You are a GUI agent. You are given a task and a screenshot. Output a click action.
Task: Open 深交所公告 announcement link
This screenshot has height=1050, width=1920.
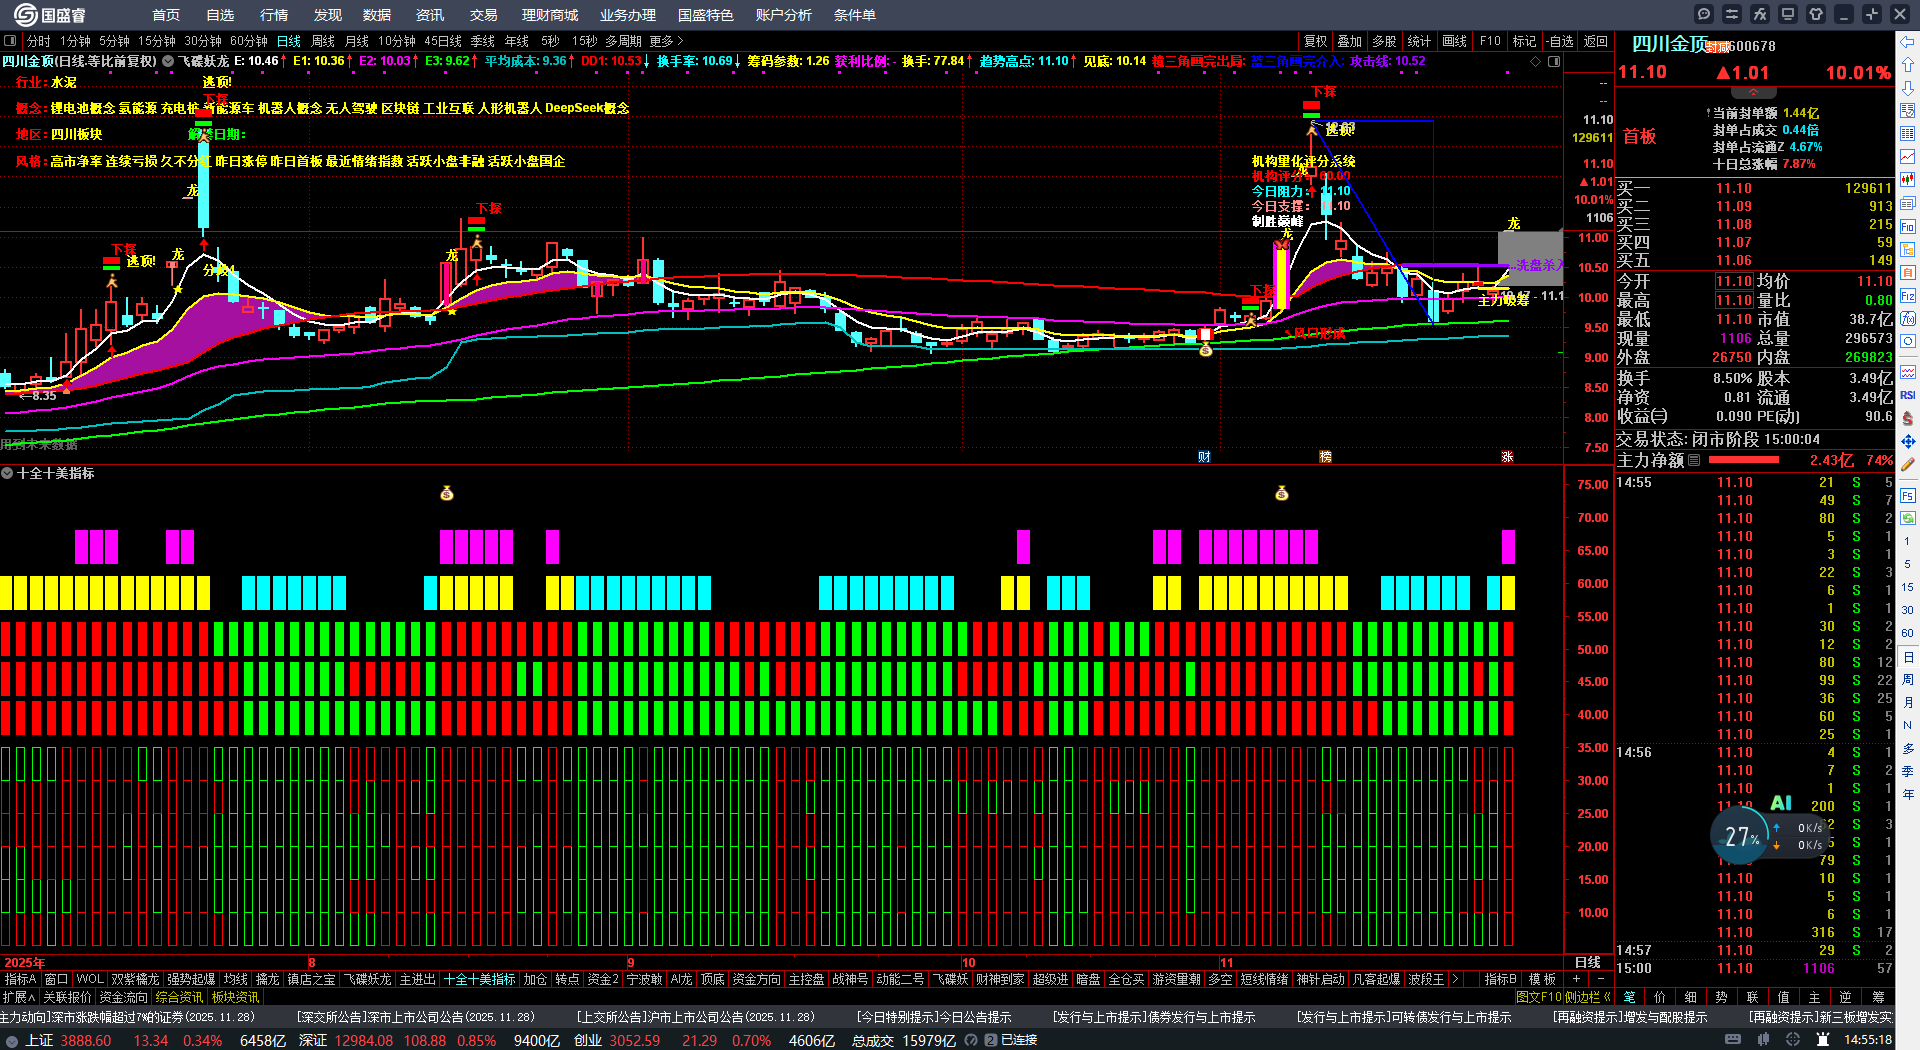[x=416, y=1017]
